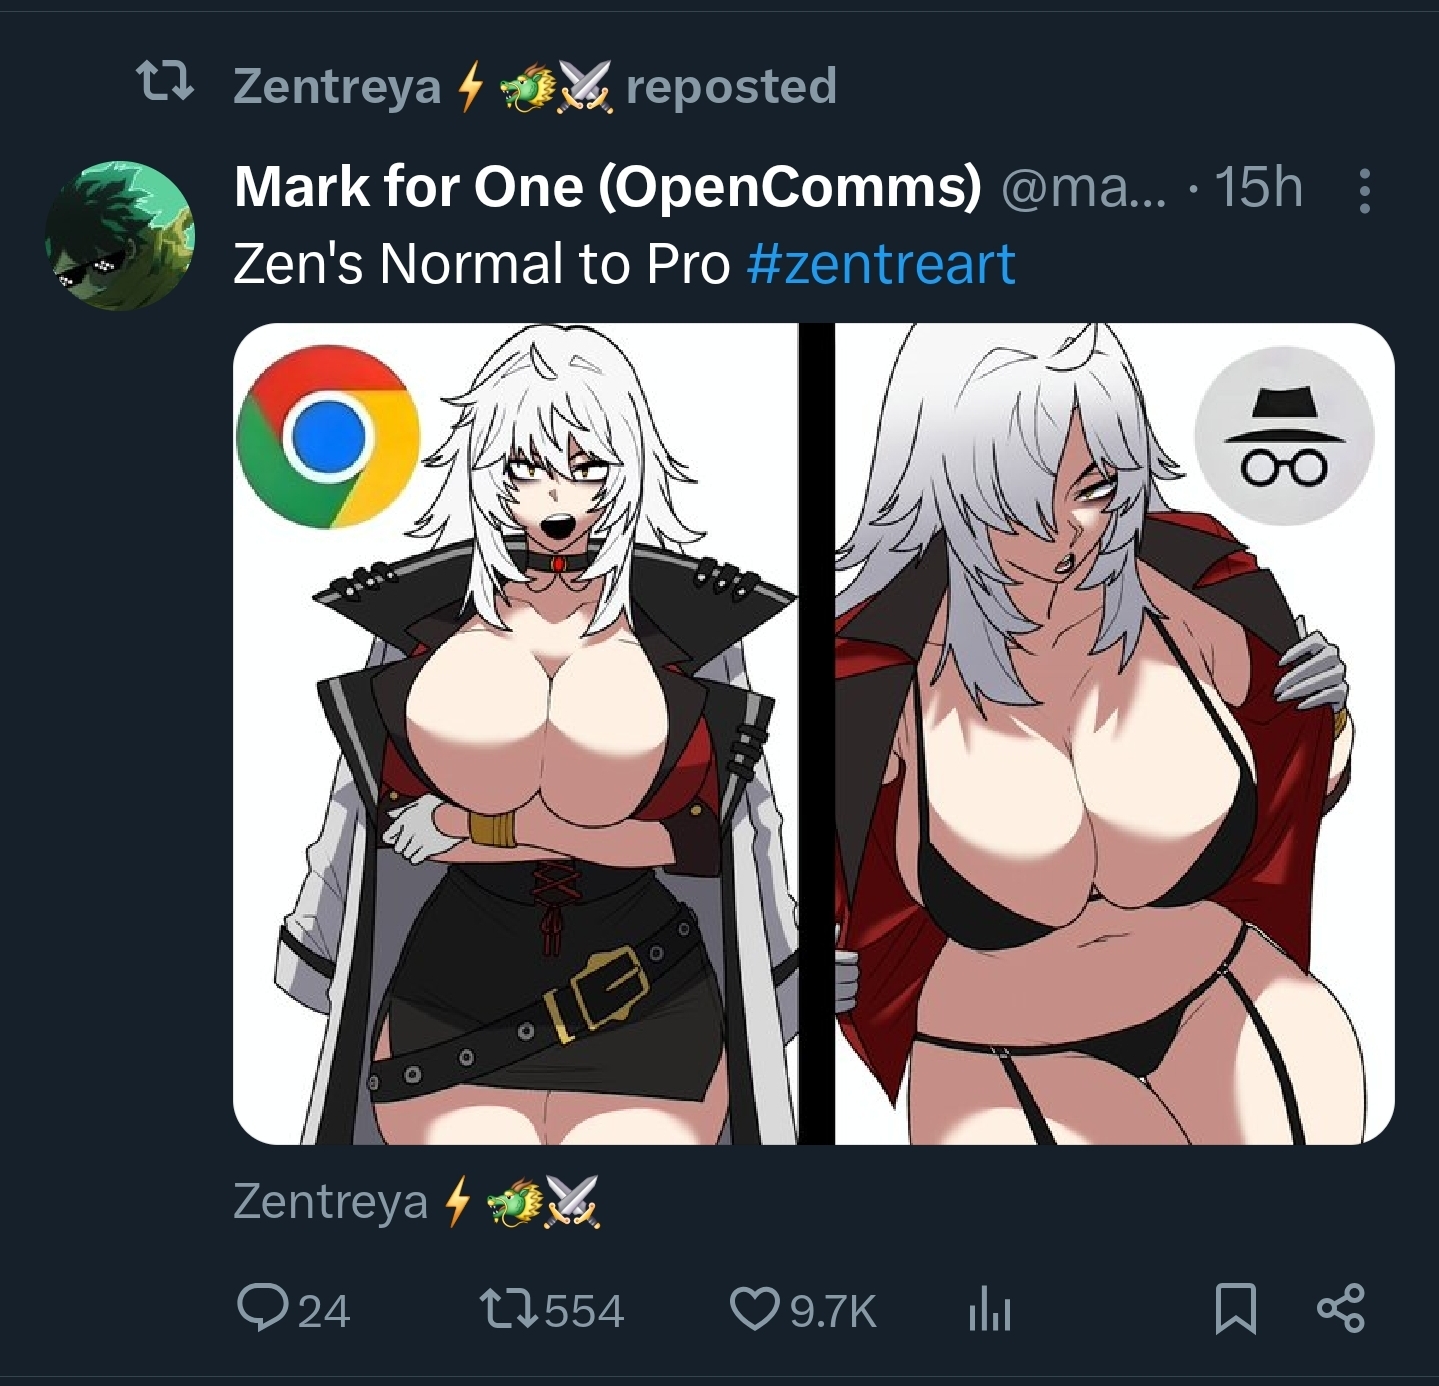Click the Zentreya reposted header text

535,87
